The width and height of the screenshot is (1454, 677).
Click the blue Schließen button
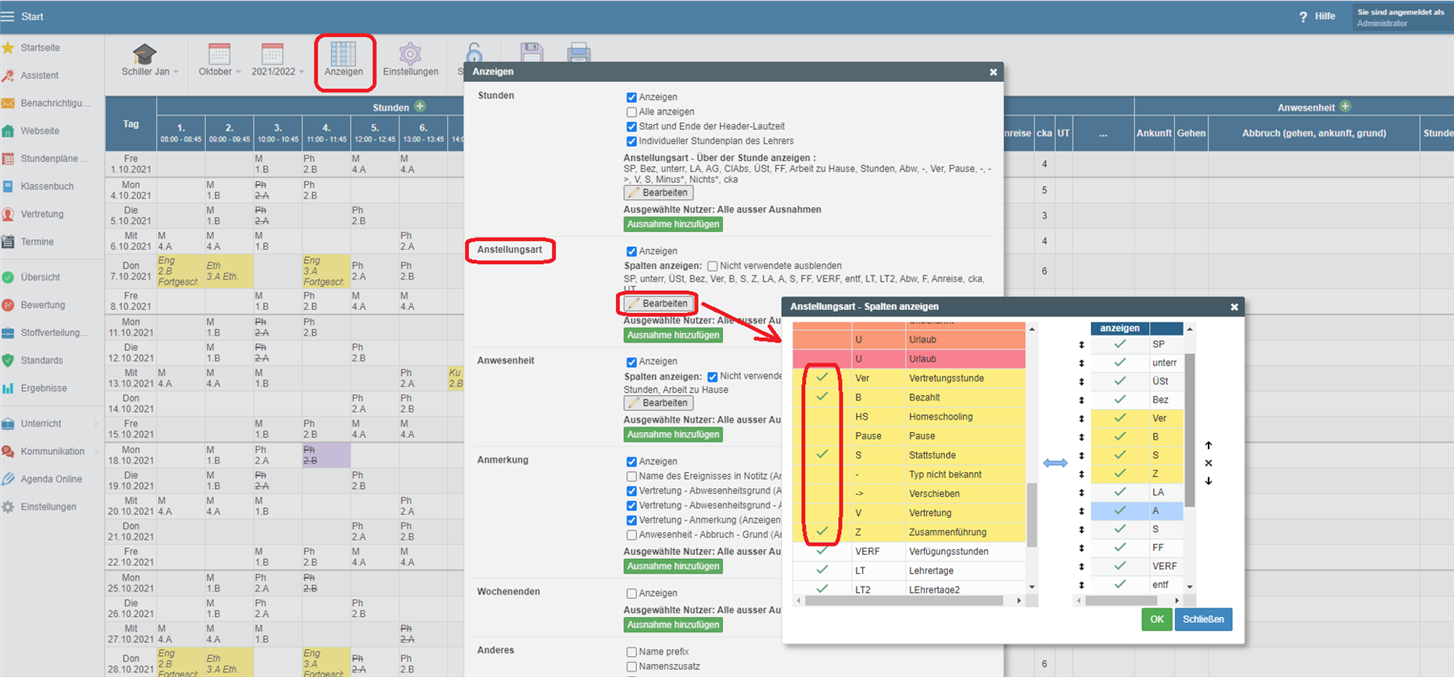(x=1203, y=619)
